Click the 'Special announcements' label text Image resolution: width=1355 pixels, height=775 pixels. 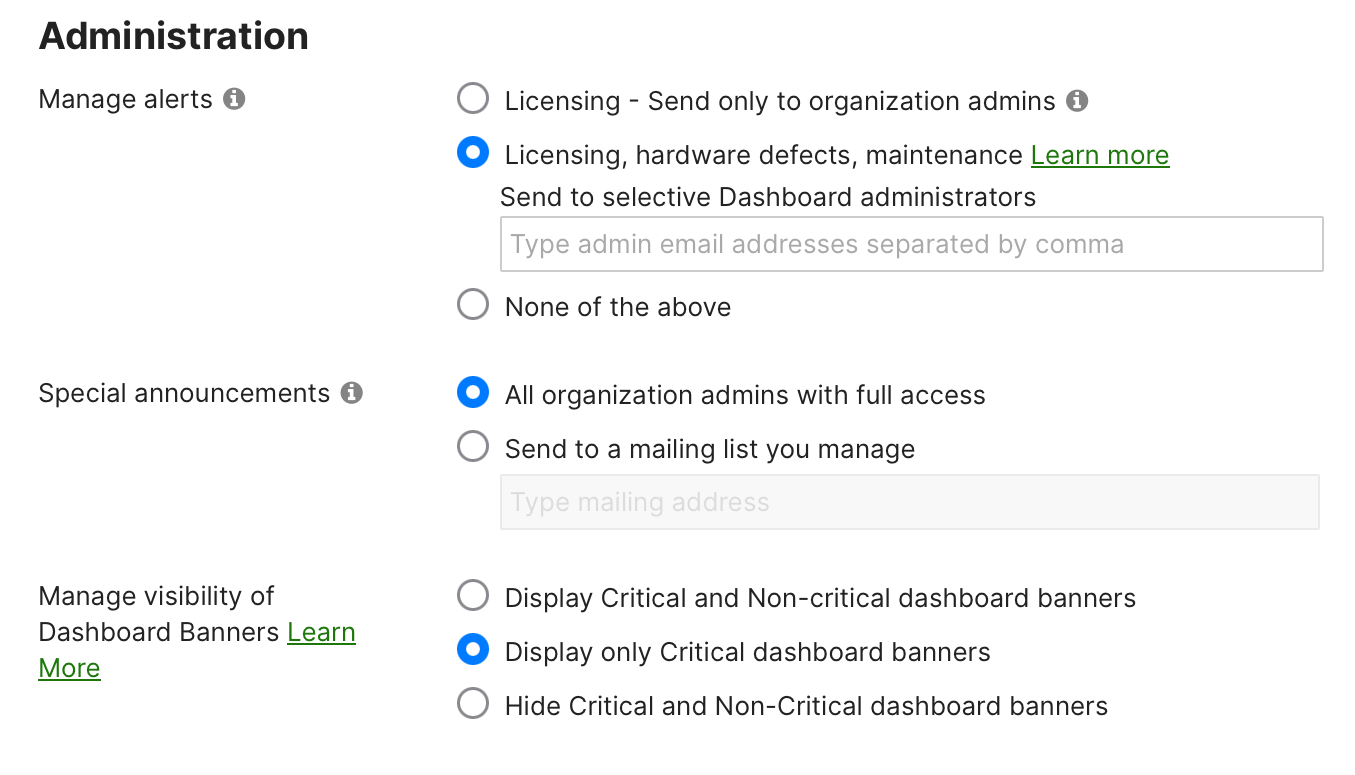(184, 393)
